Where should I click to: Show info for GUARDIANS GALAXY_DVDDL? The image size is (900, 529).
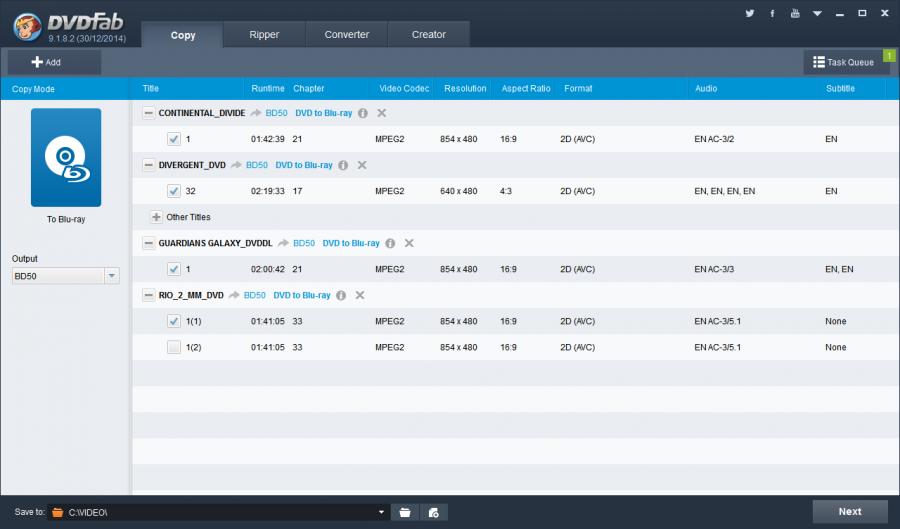(390, 243)
